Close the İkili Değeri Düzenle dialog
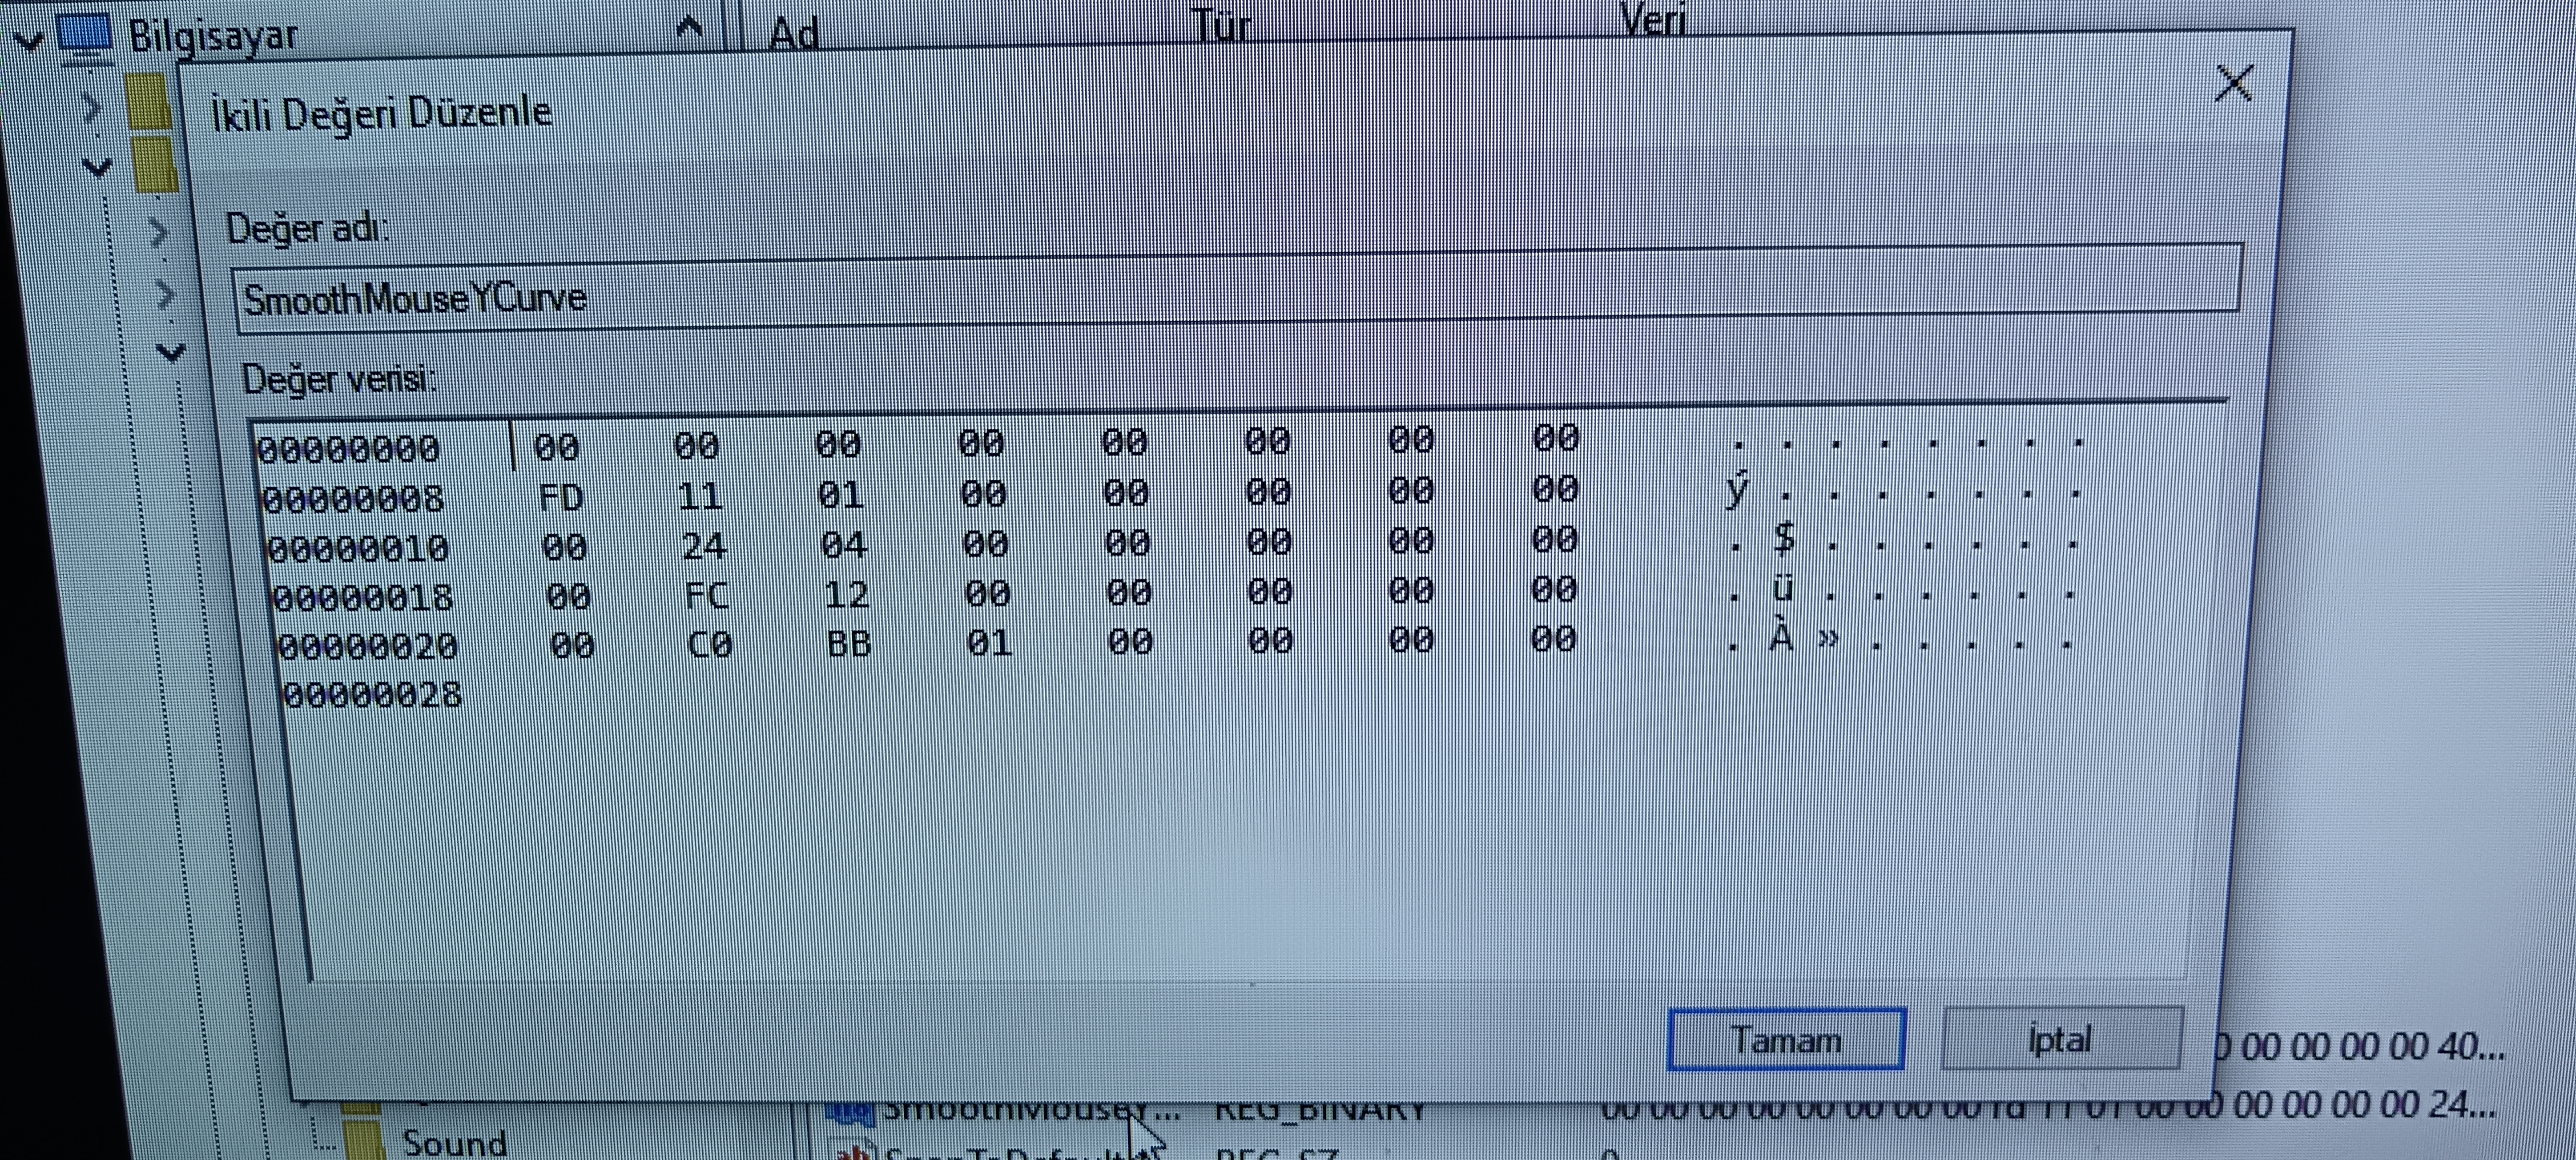Image resolution: width=2576 pixels, height=1160 pixels. click(x=2234, y=83)
